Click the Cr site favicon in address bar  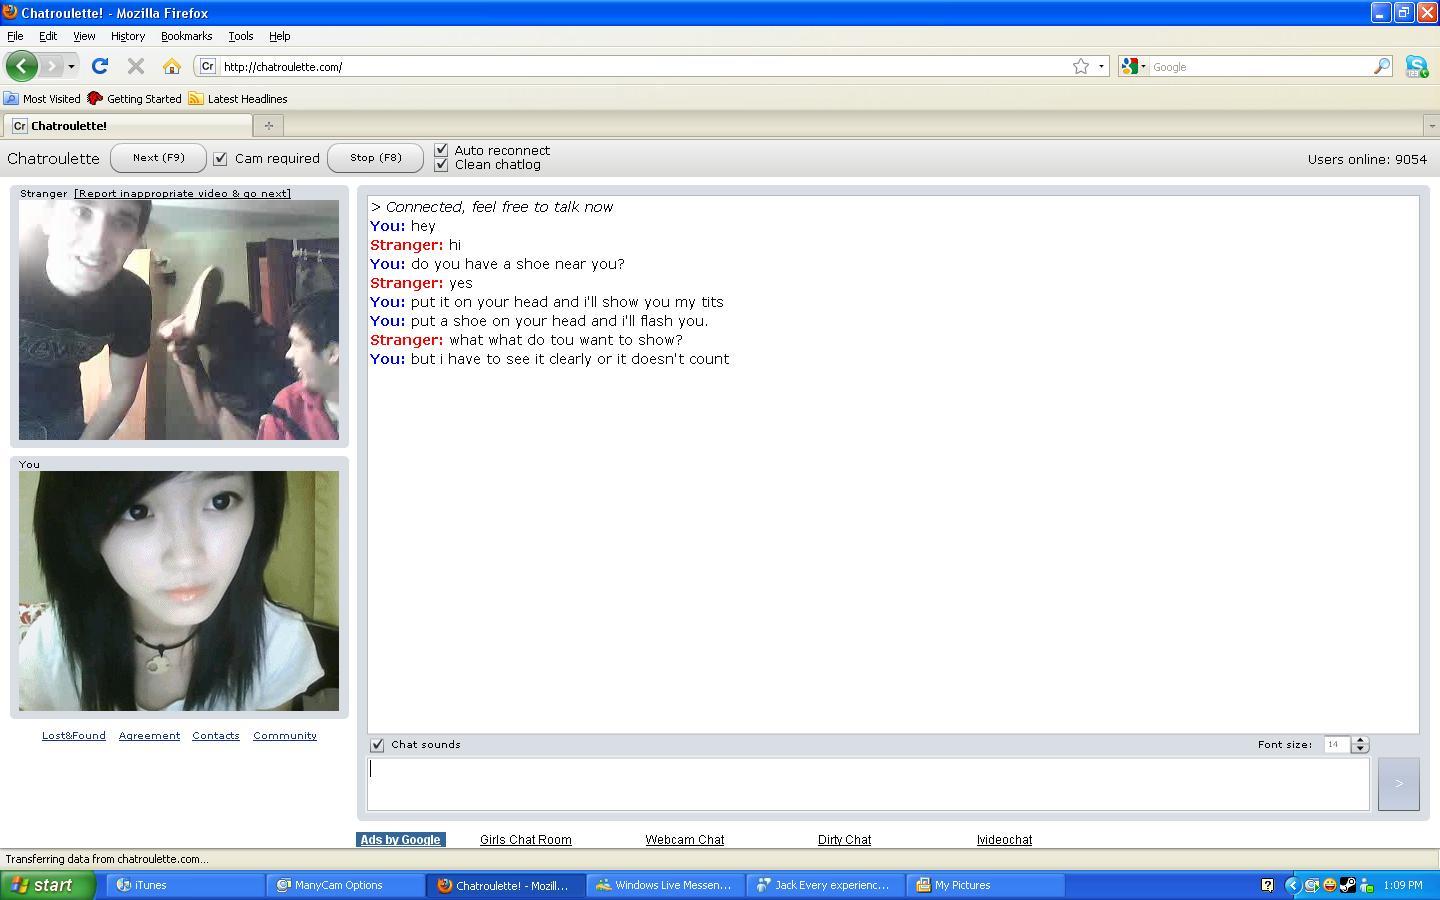[208, 66]
